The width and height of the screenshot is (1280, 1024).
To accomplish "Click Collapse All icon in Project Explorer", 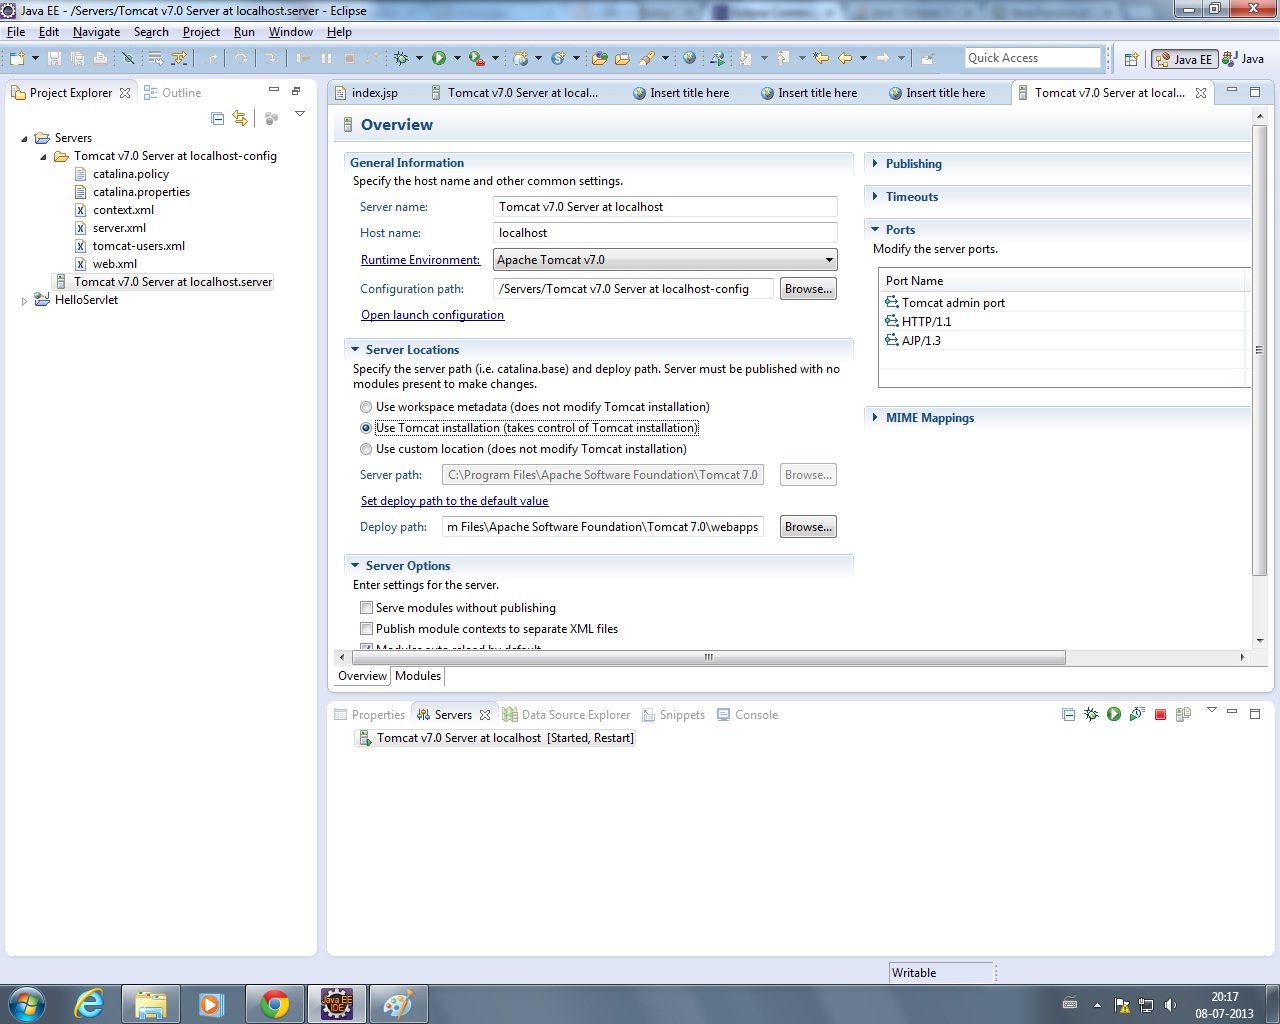I will pyautogui.click(x=218, y=118).
